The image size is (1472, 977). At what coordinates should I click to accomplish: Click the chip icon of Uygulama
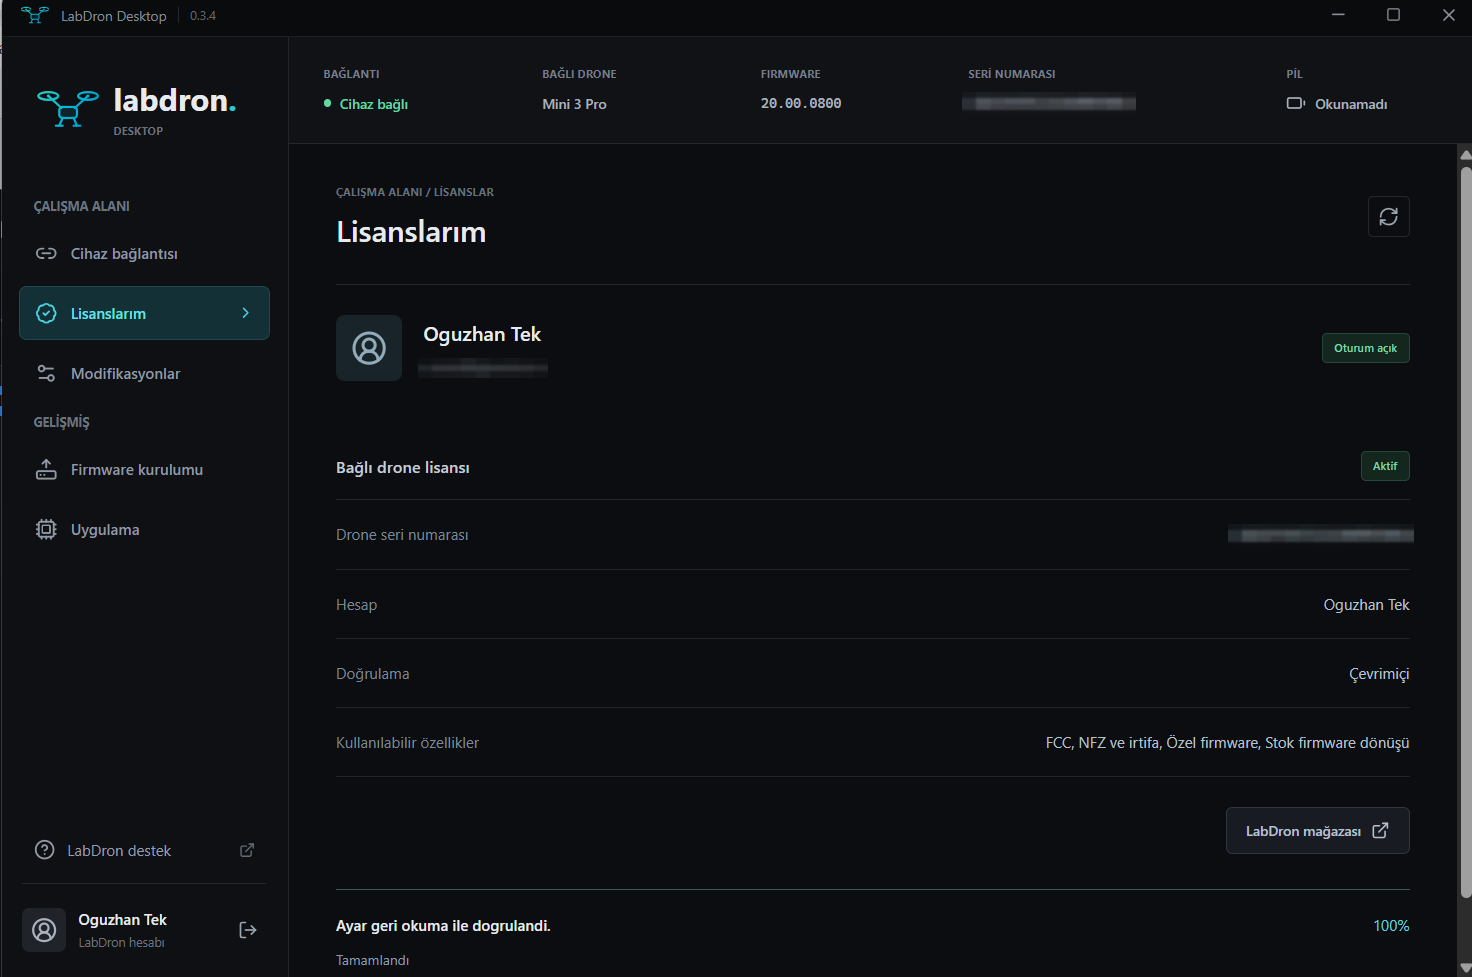46,530
